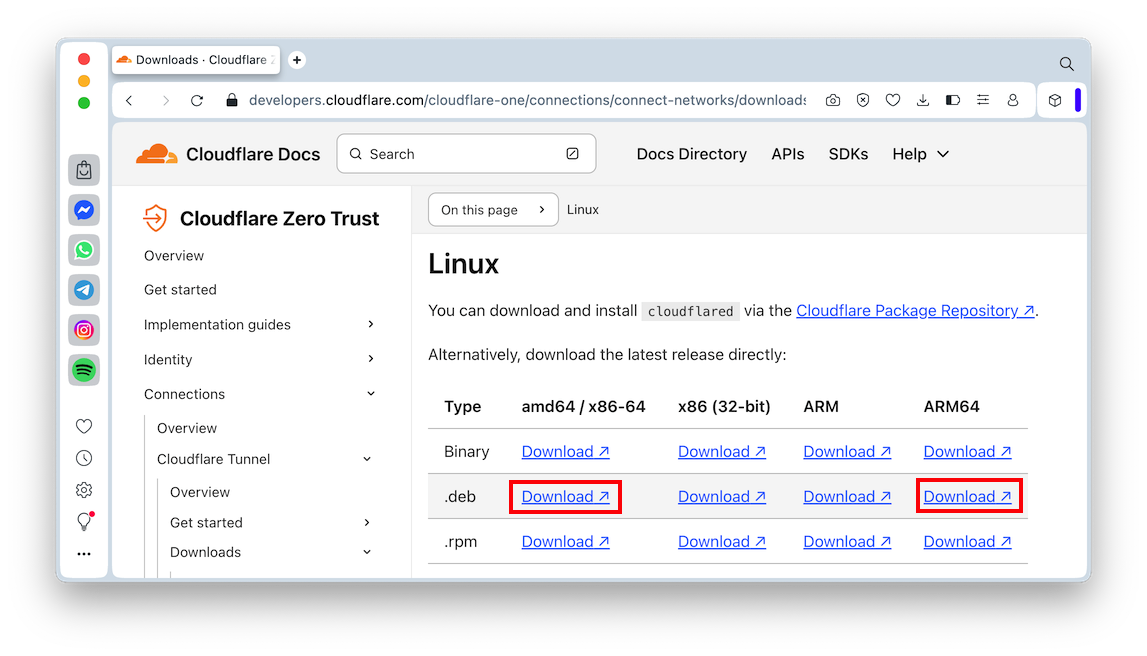Open the On this page dropdown
1147x656 pixels.
pyautogui.click(x=493, y=210)
